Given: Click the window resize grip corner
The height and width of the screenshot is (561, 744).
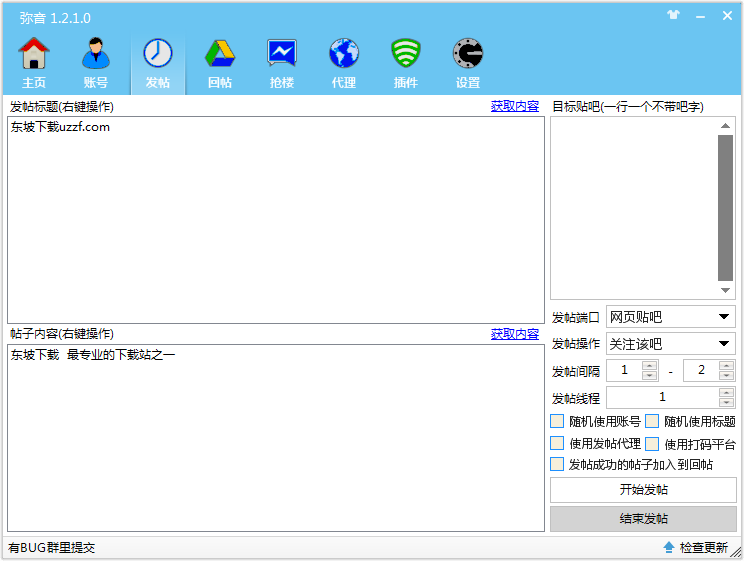Looking at the screenshot, I should [x=736, y=552].
